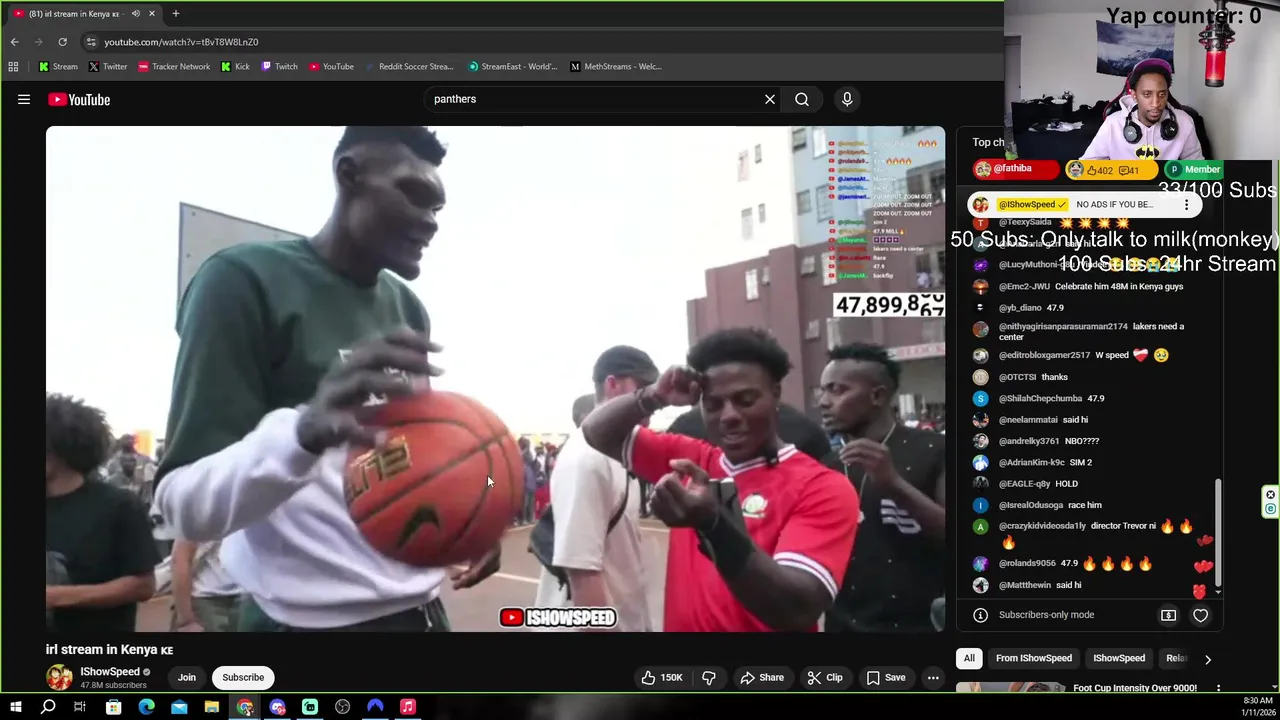The height and width of the screenshot is (720, 1280).
Task: Open the YouTube bookmark
Action: point(331,67)
